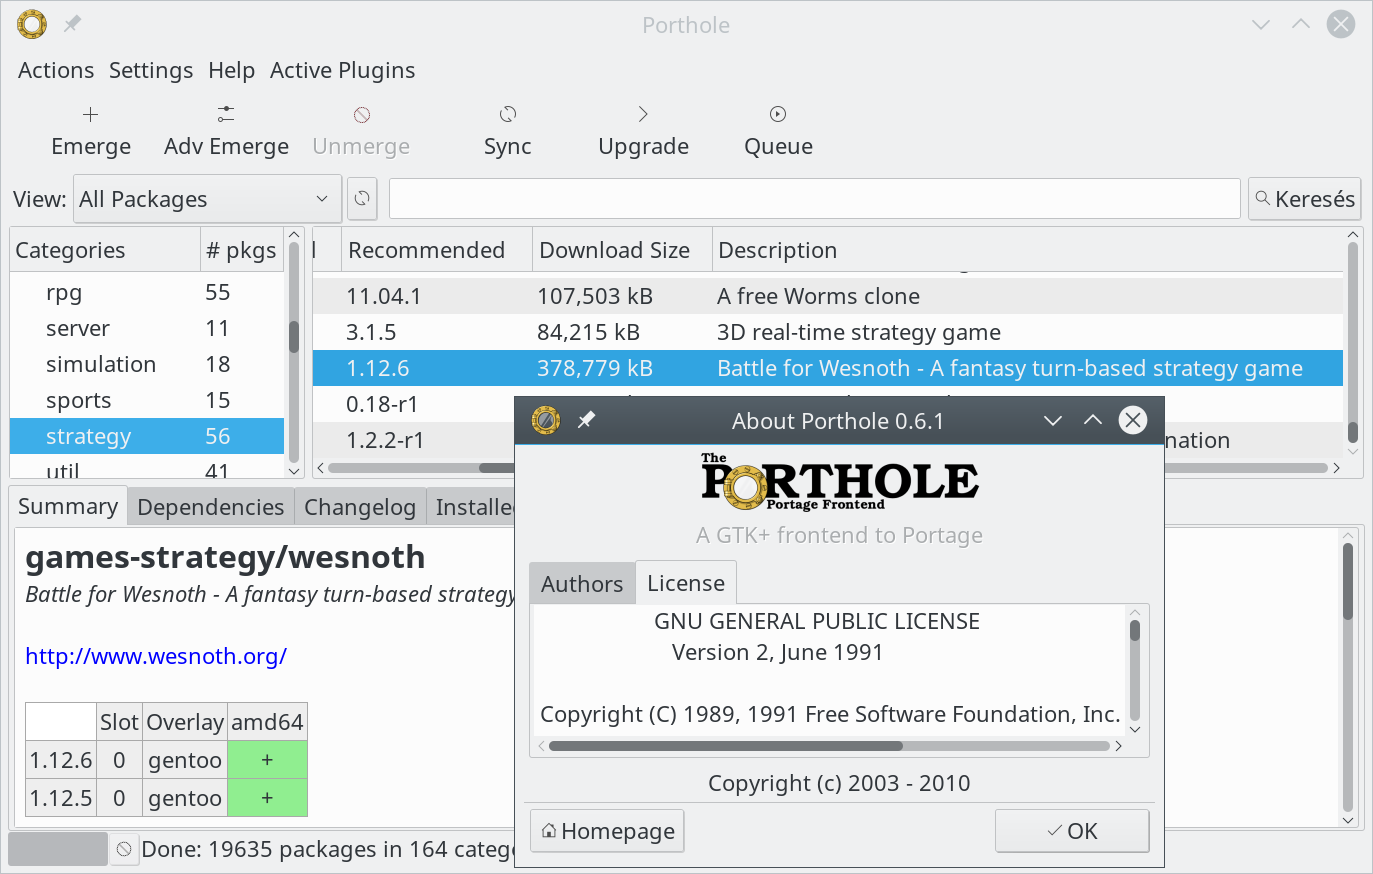The image size is (1373, 874).
Task: Click the Sync refresh icon
Action: point(508,114)
